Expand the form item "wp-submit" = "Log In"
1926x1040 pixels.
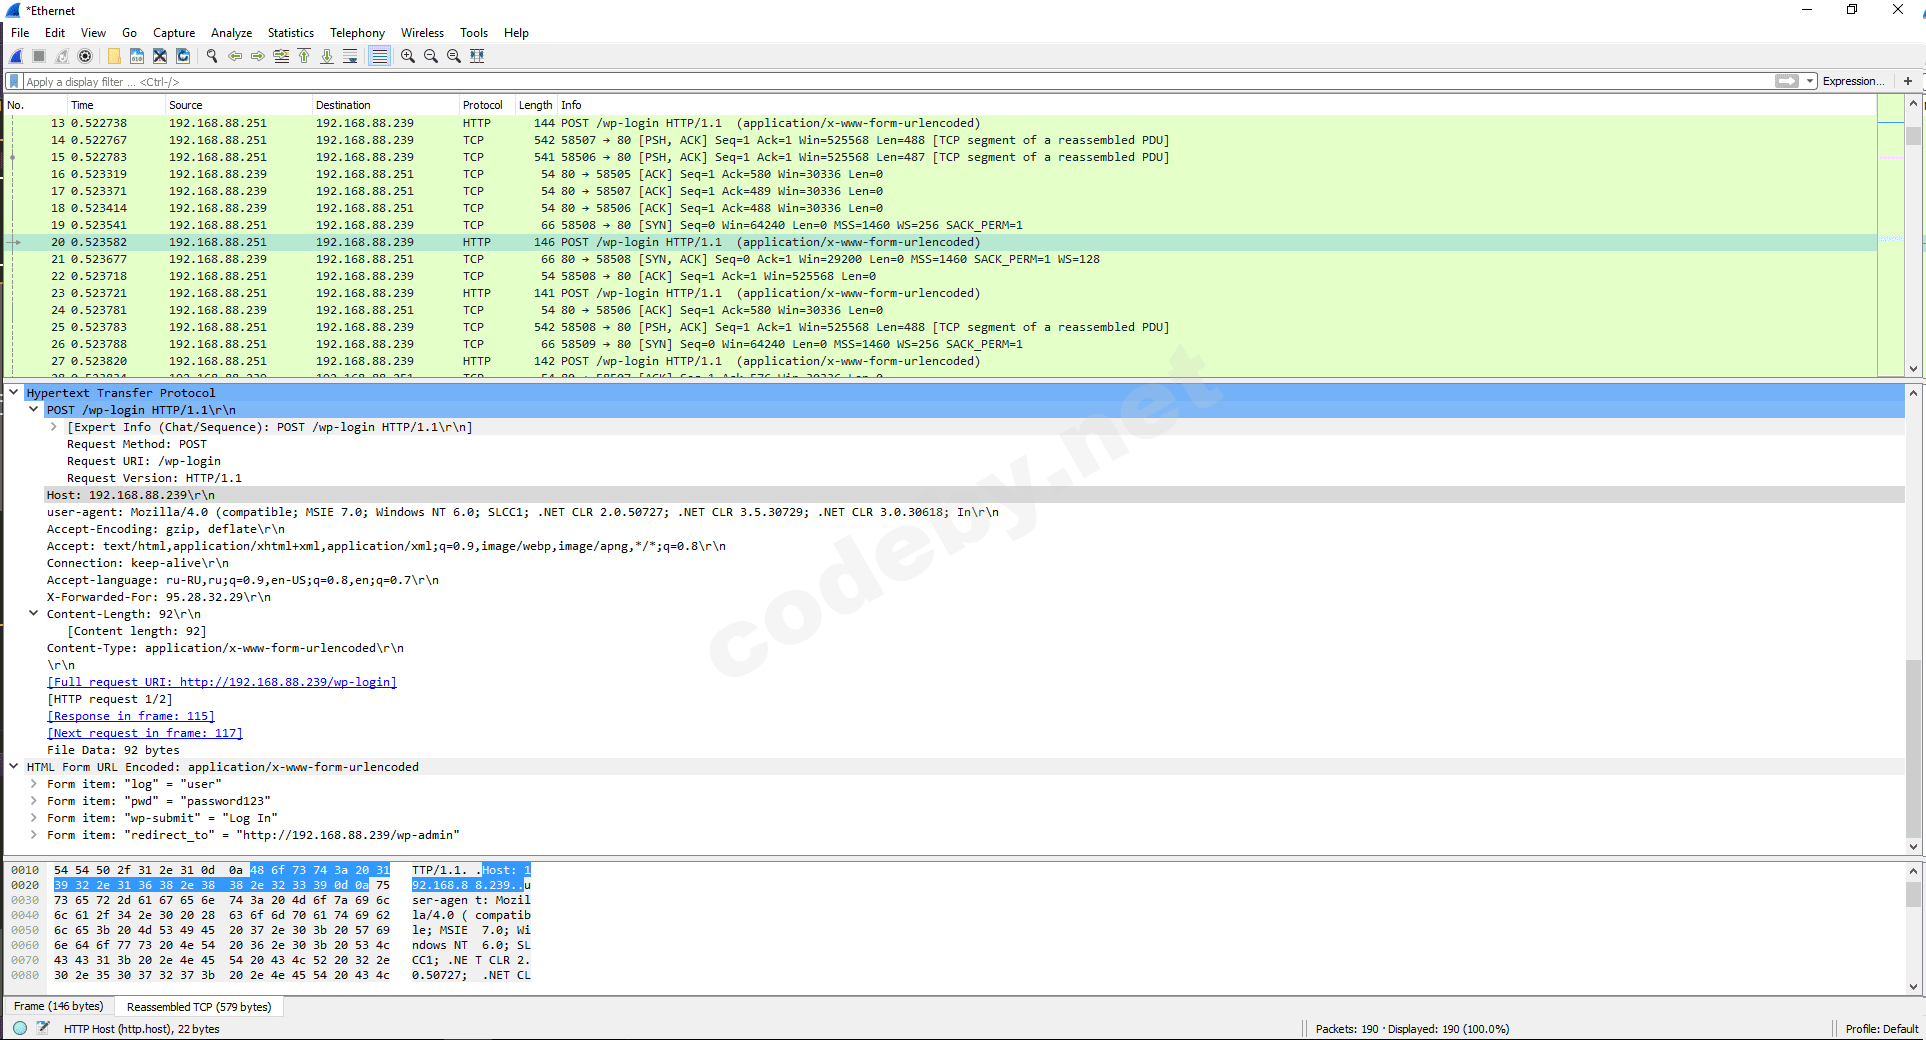34,818
